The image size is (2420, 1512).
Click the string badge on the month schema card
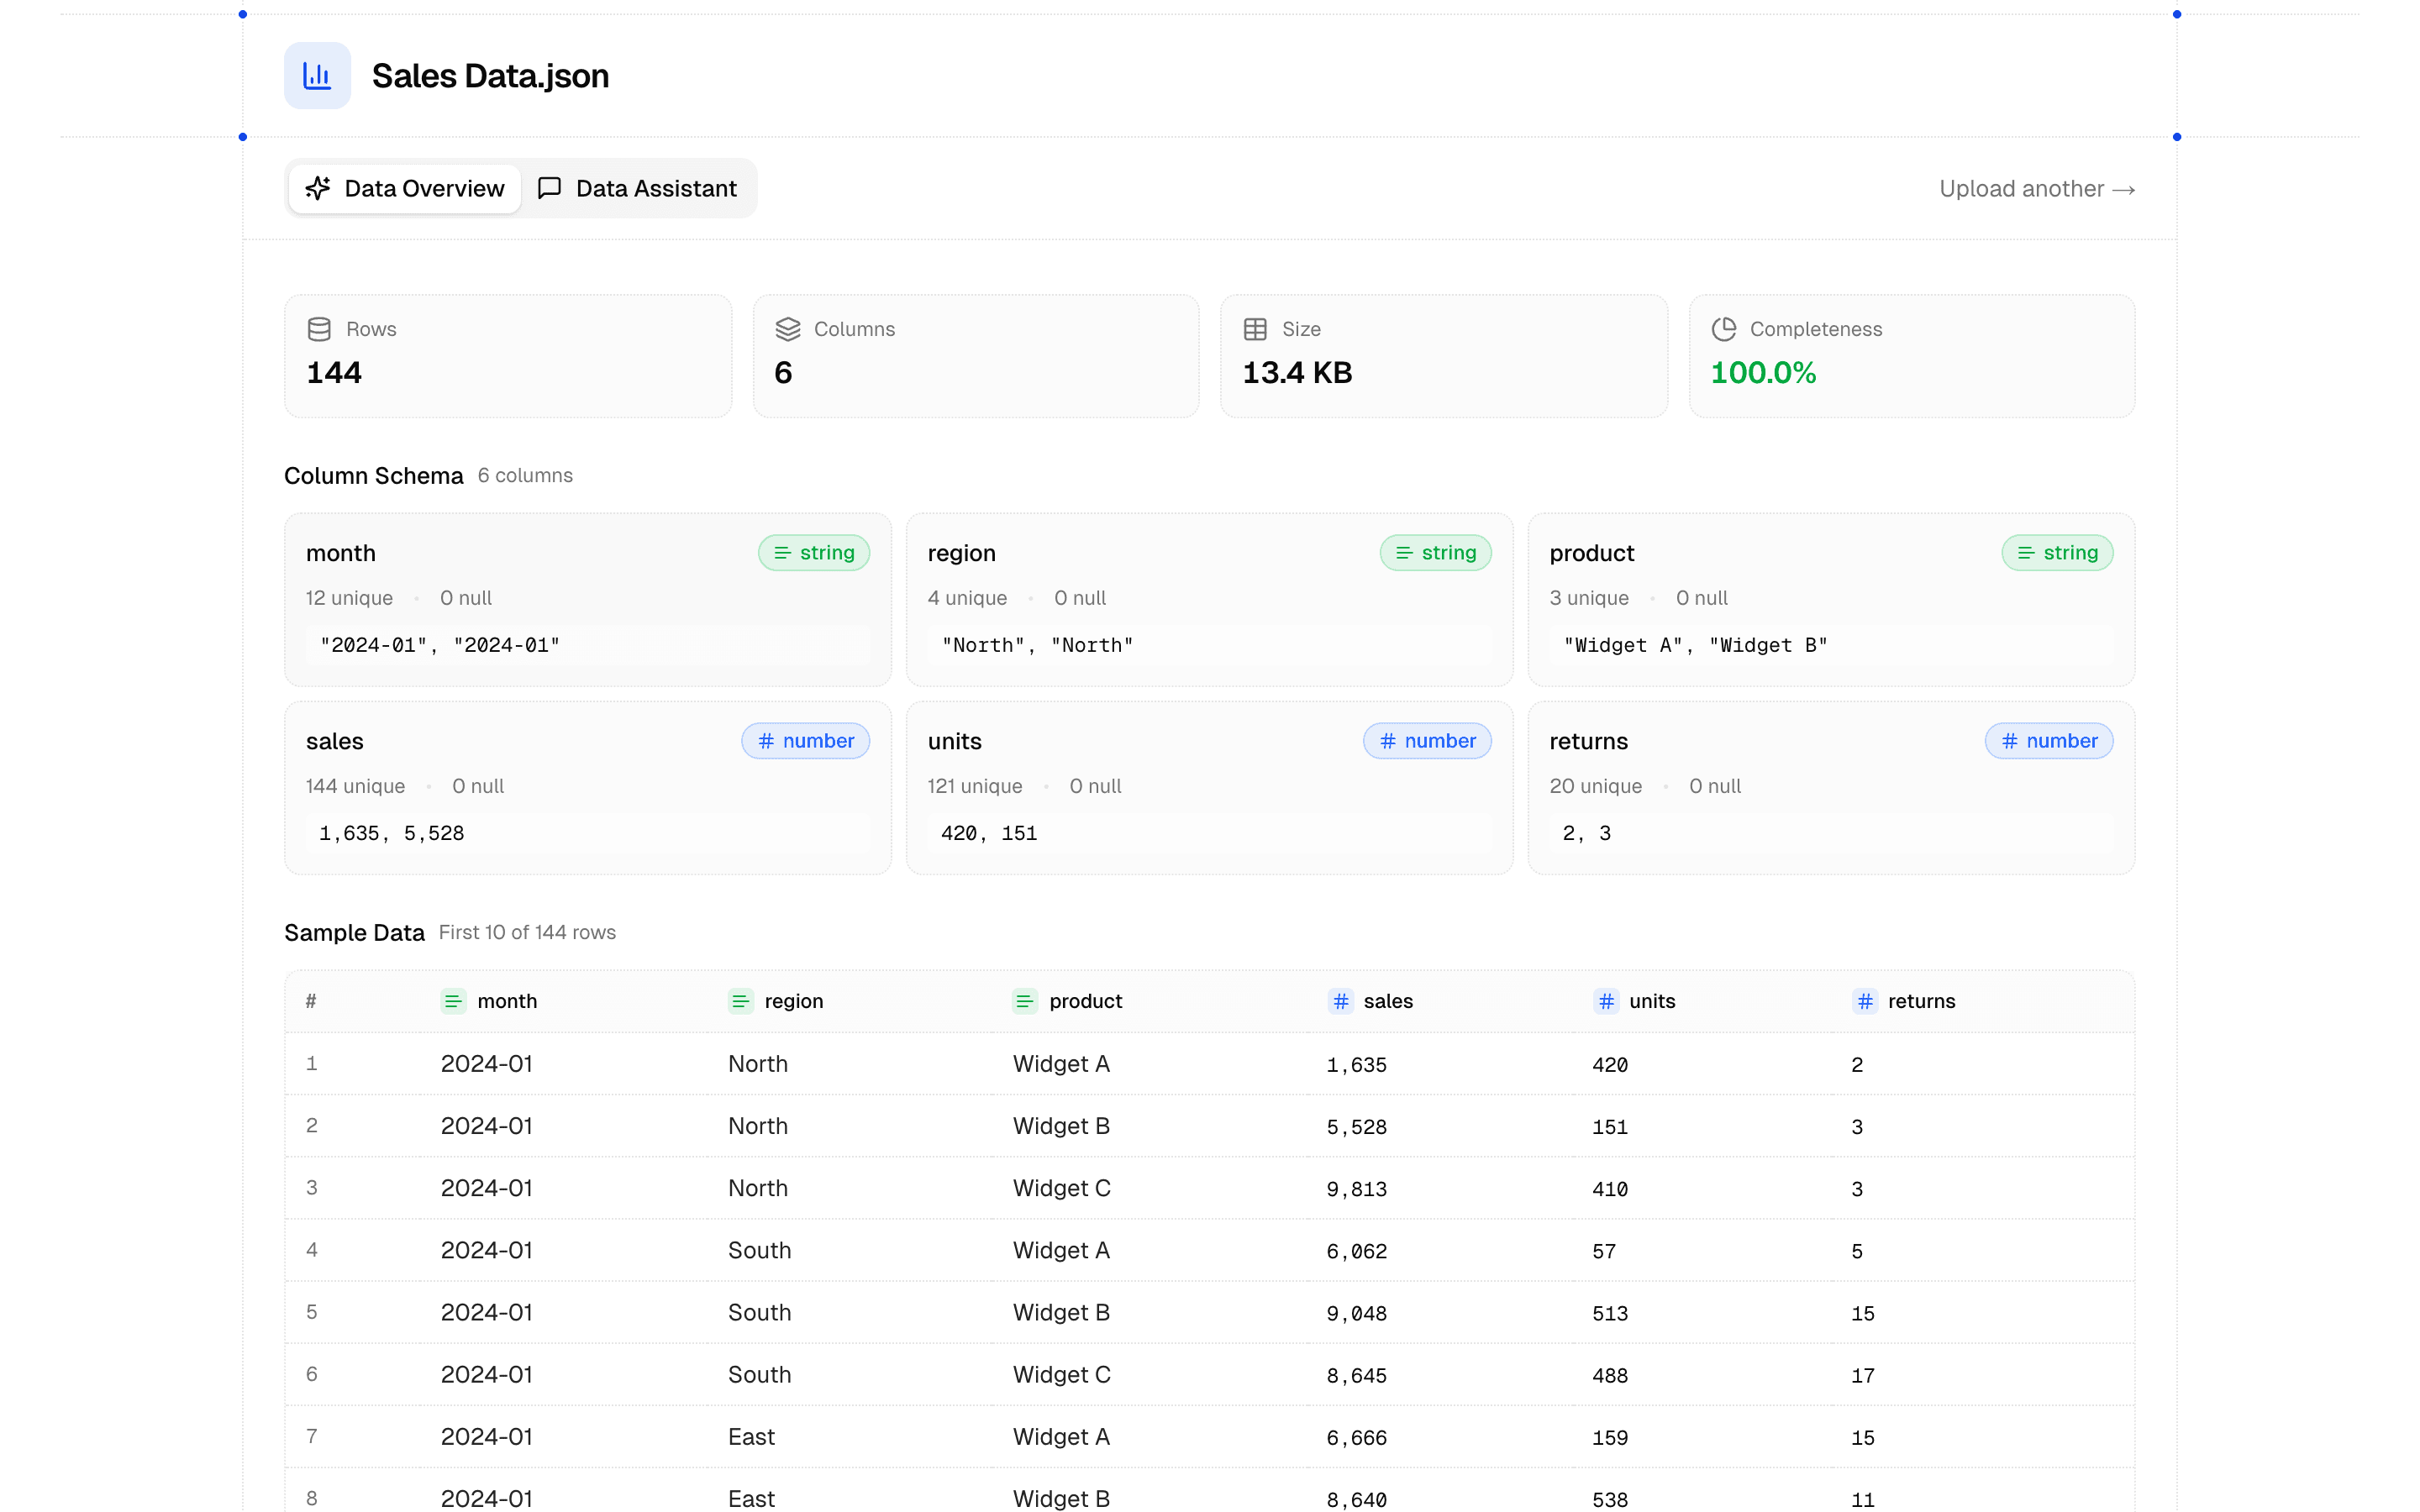[x=814, y=552]
